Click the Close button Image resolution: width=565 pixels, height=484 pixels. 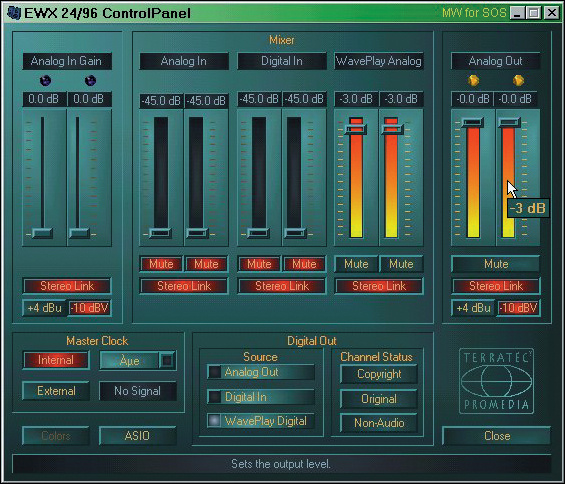pyautogui.click(x=497, y=436)
